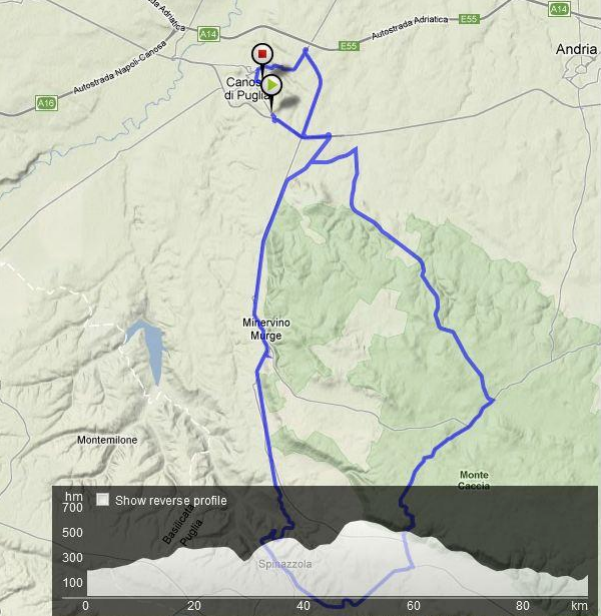Click the route's eastern corner near Monte Caccia road
The image size is (601, 616).
492,401
